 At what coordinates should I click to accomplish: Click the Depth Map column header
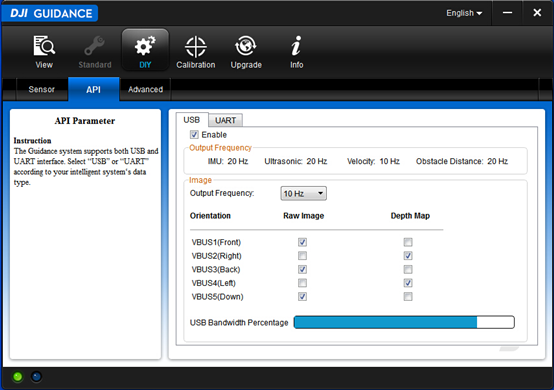pyautogui.click(x=410, y=216)
